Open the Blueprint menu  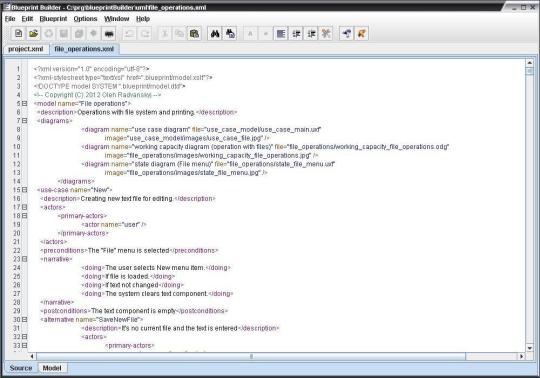click(x=53, y=19)
